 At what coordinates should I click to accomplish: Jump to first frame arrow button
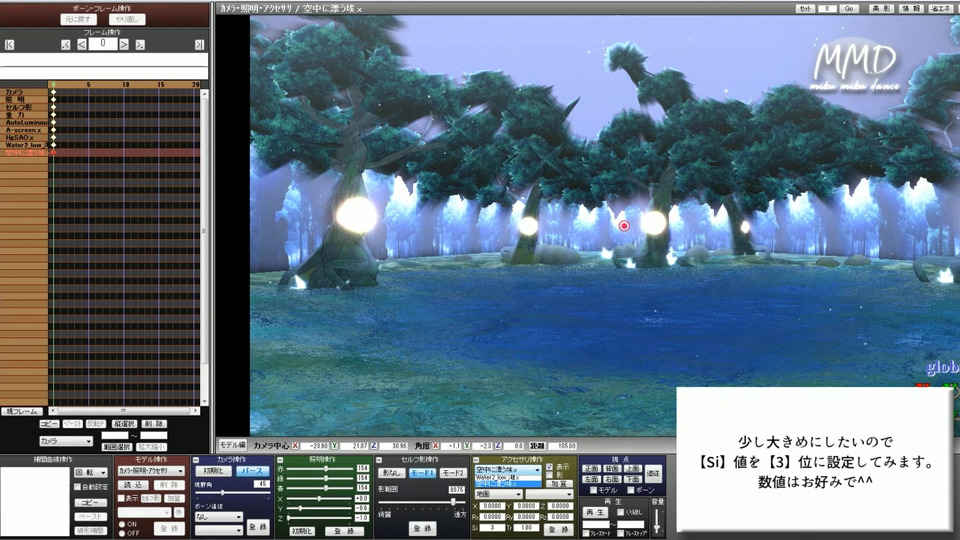click(x=9, y=45)
